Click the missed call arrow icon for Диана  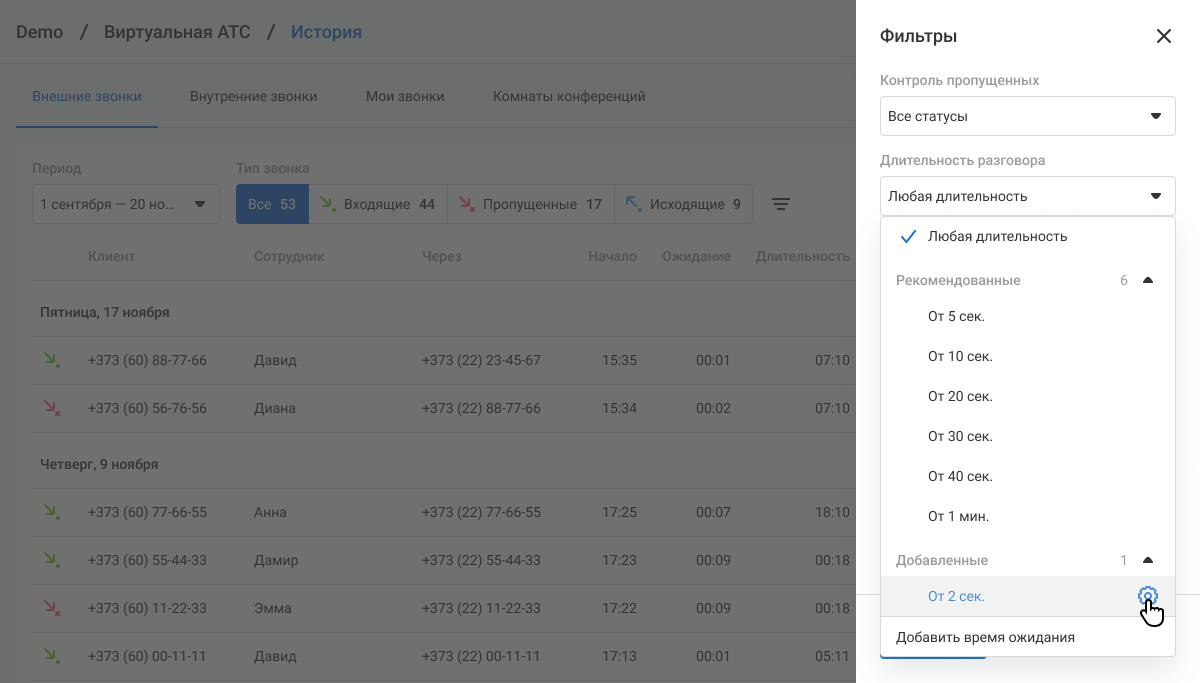[51, 408]
